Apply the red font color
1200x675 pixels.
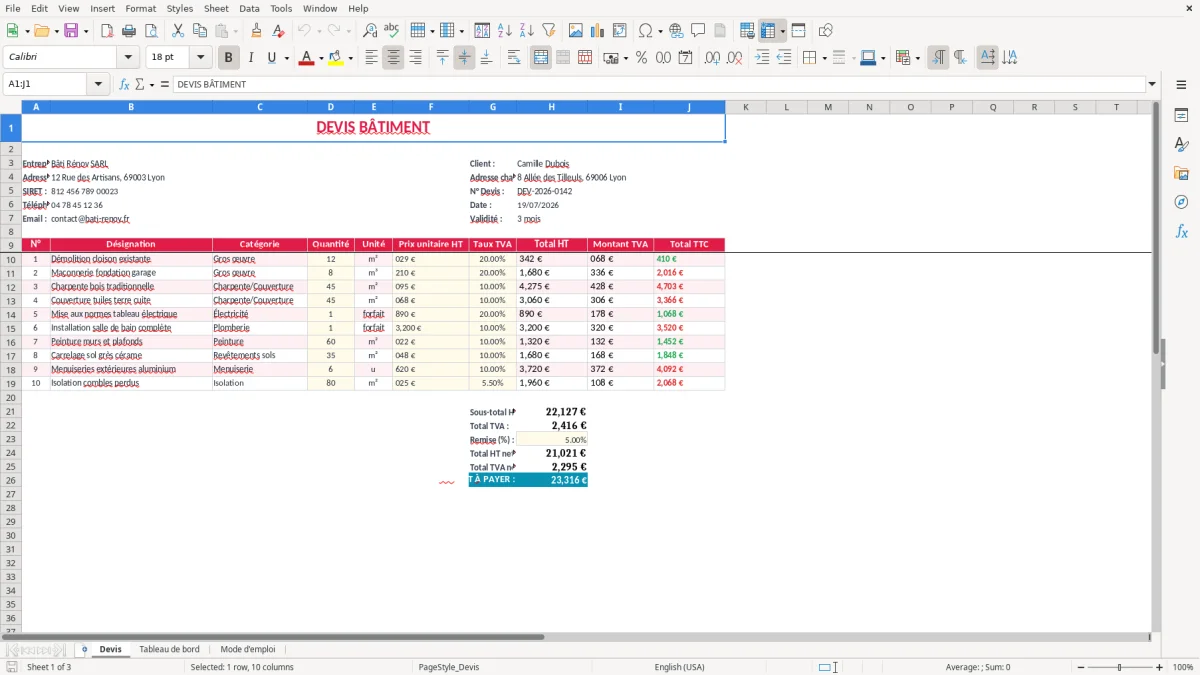pos(305,58)
